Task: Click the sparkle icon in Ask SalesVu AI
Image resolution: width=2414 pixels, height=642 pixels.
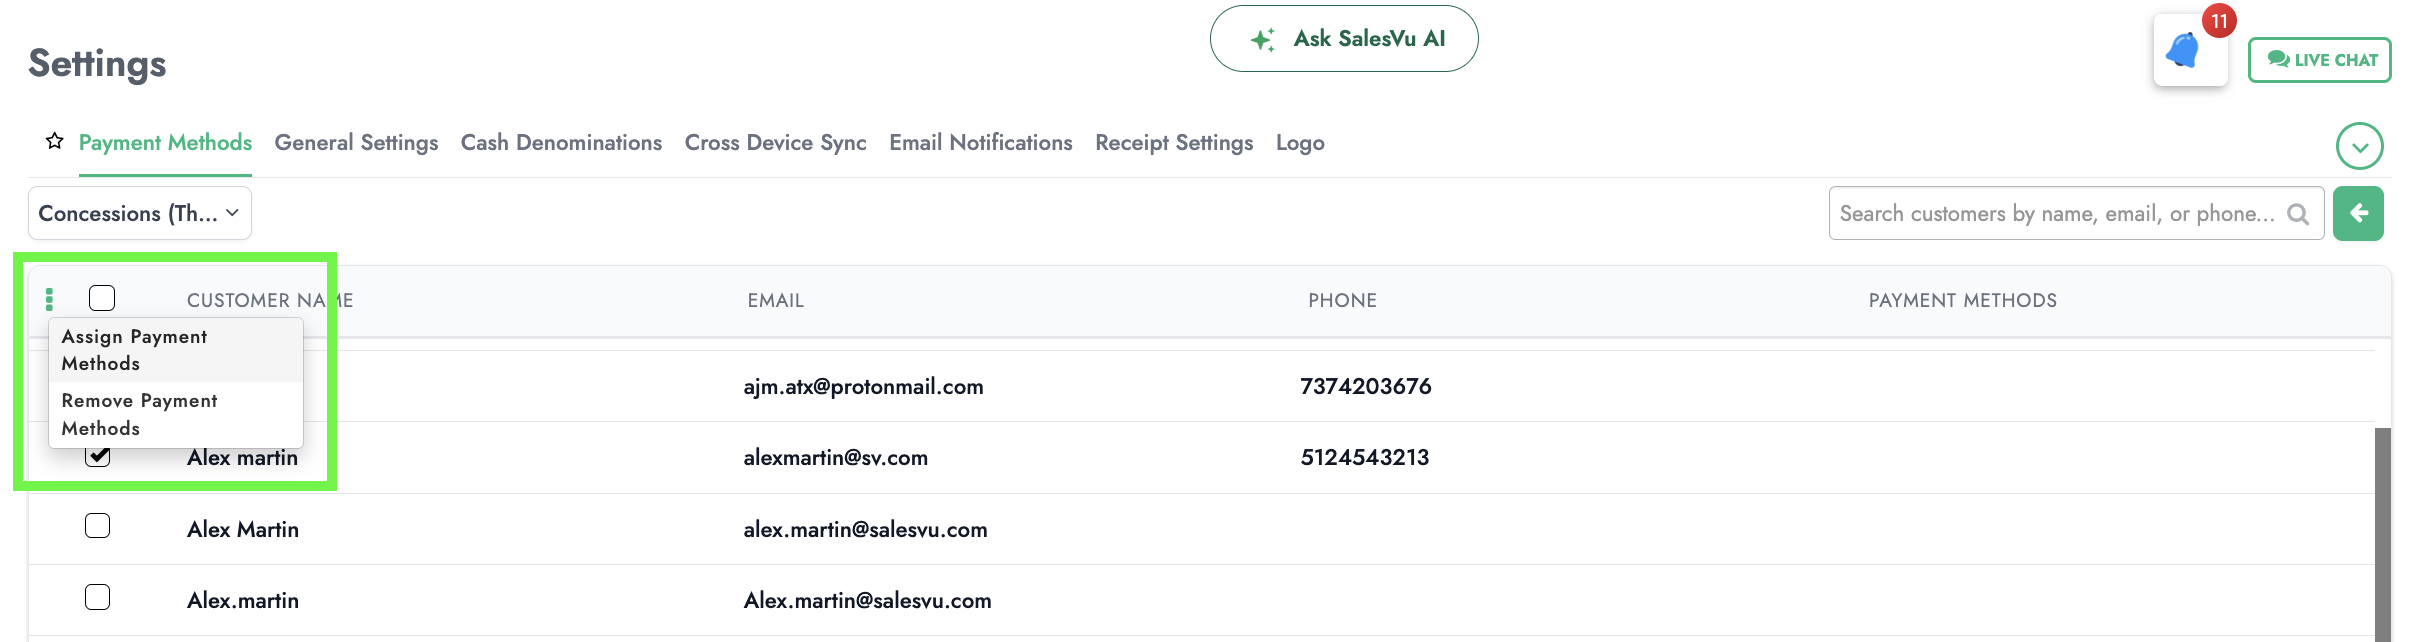Action: click(1263, 39)
